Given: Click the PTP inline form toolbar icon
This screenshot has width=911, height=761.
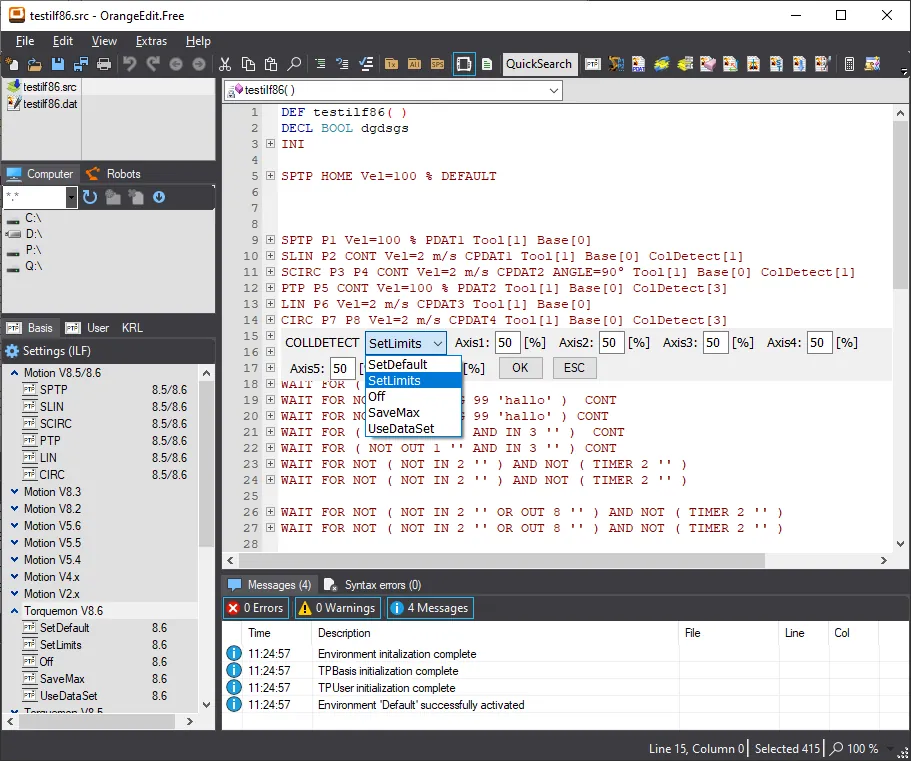Looking at the screenshot, I should pyautogui.click(x=593, y=64).
